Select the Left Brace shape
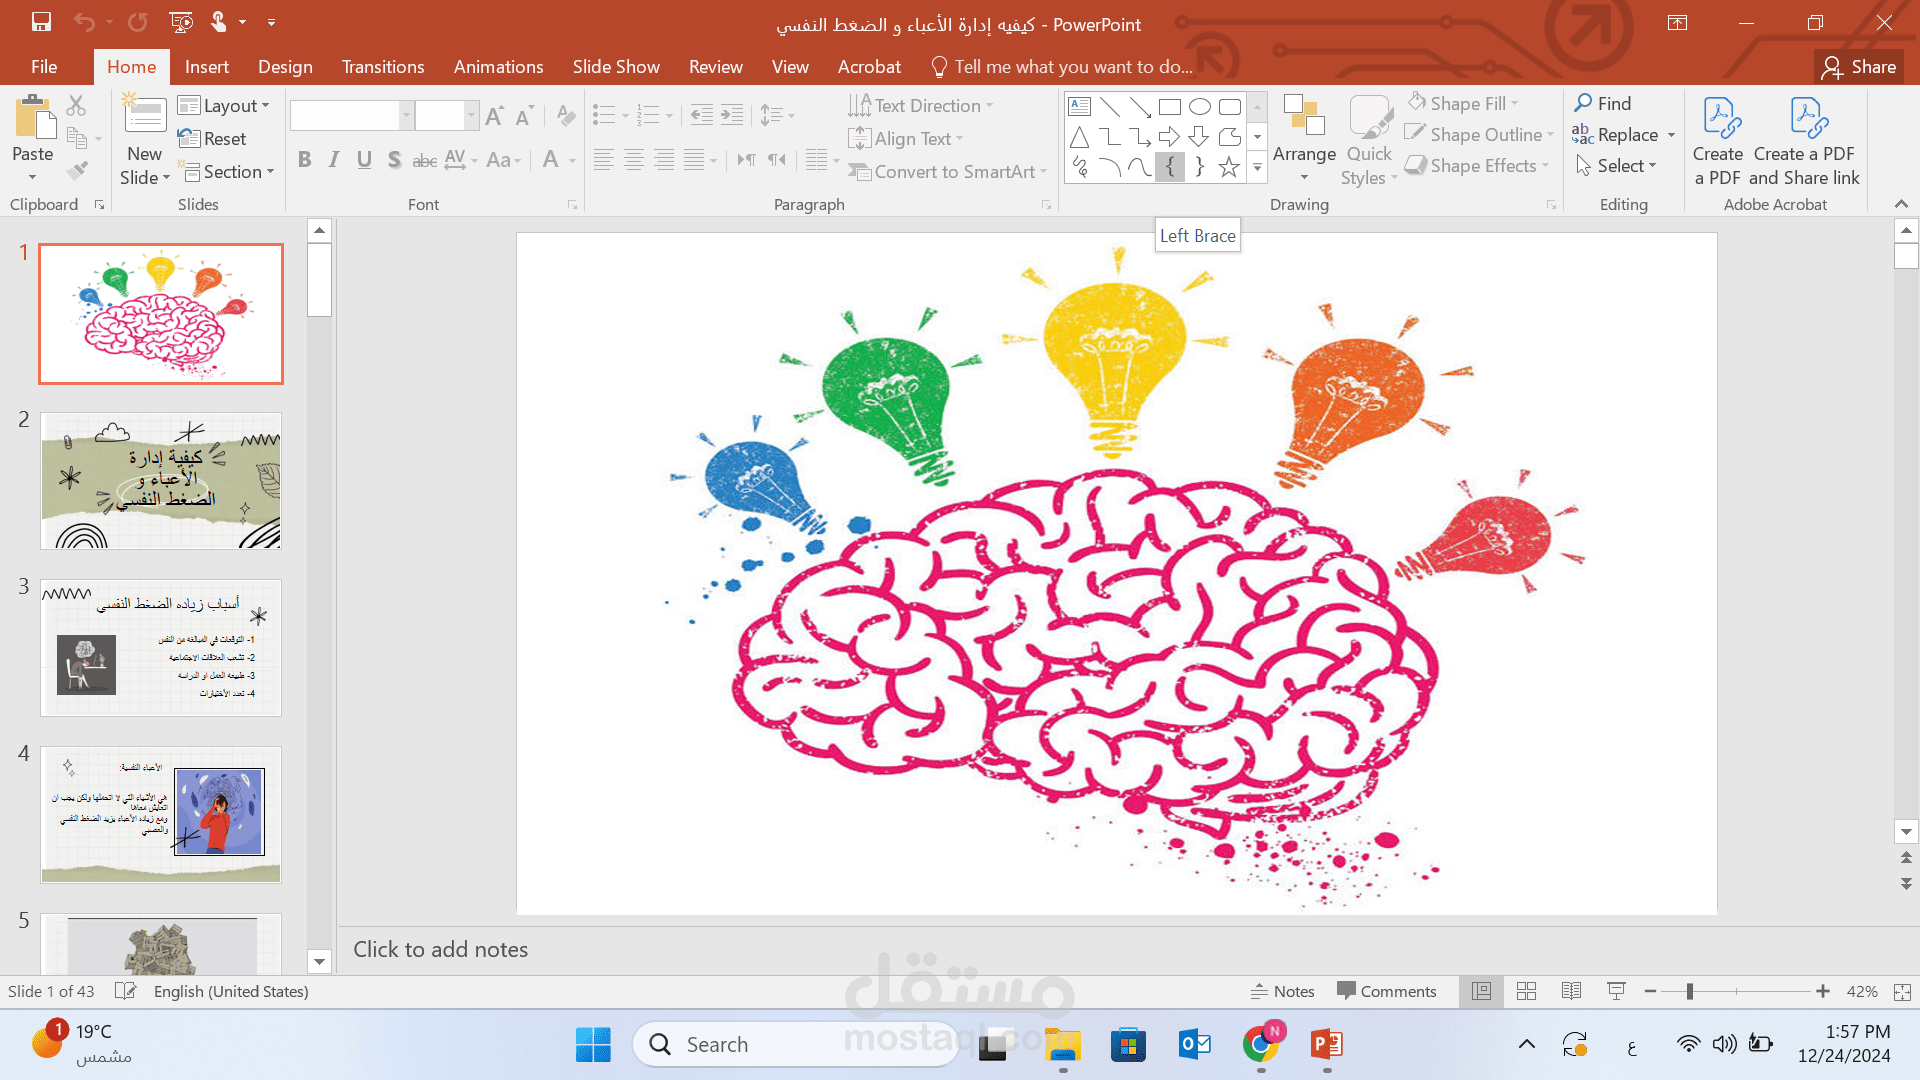This screenshot has width=1920, height=1080. tap(1169, 167)
